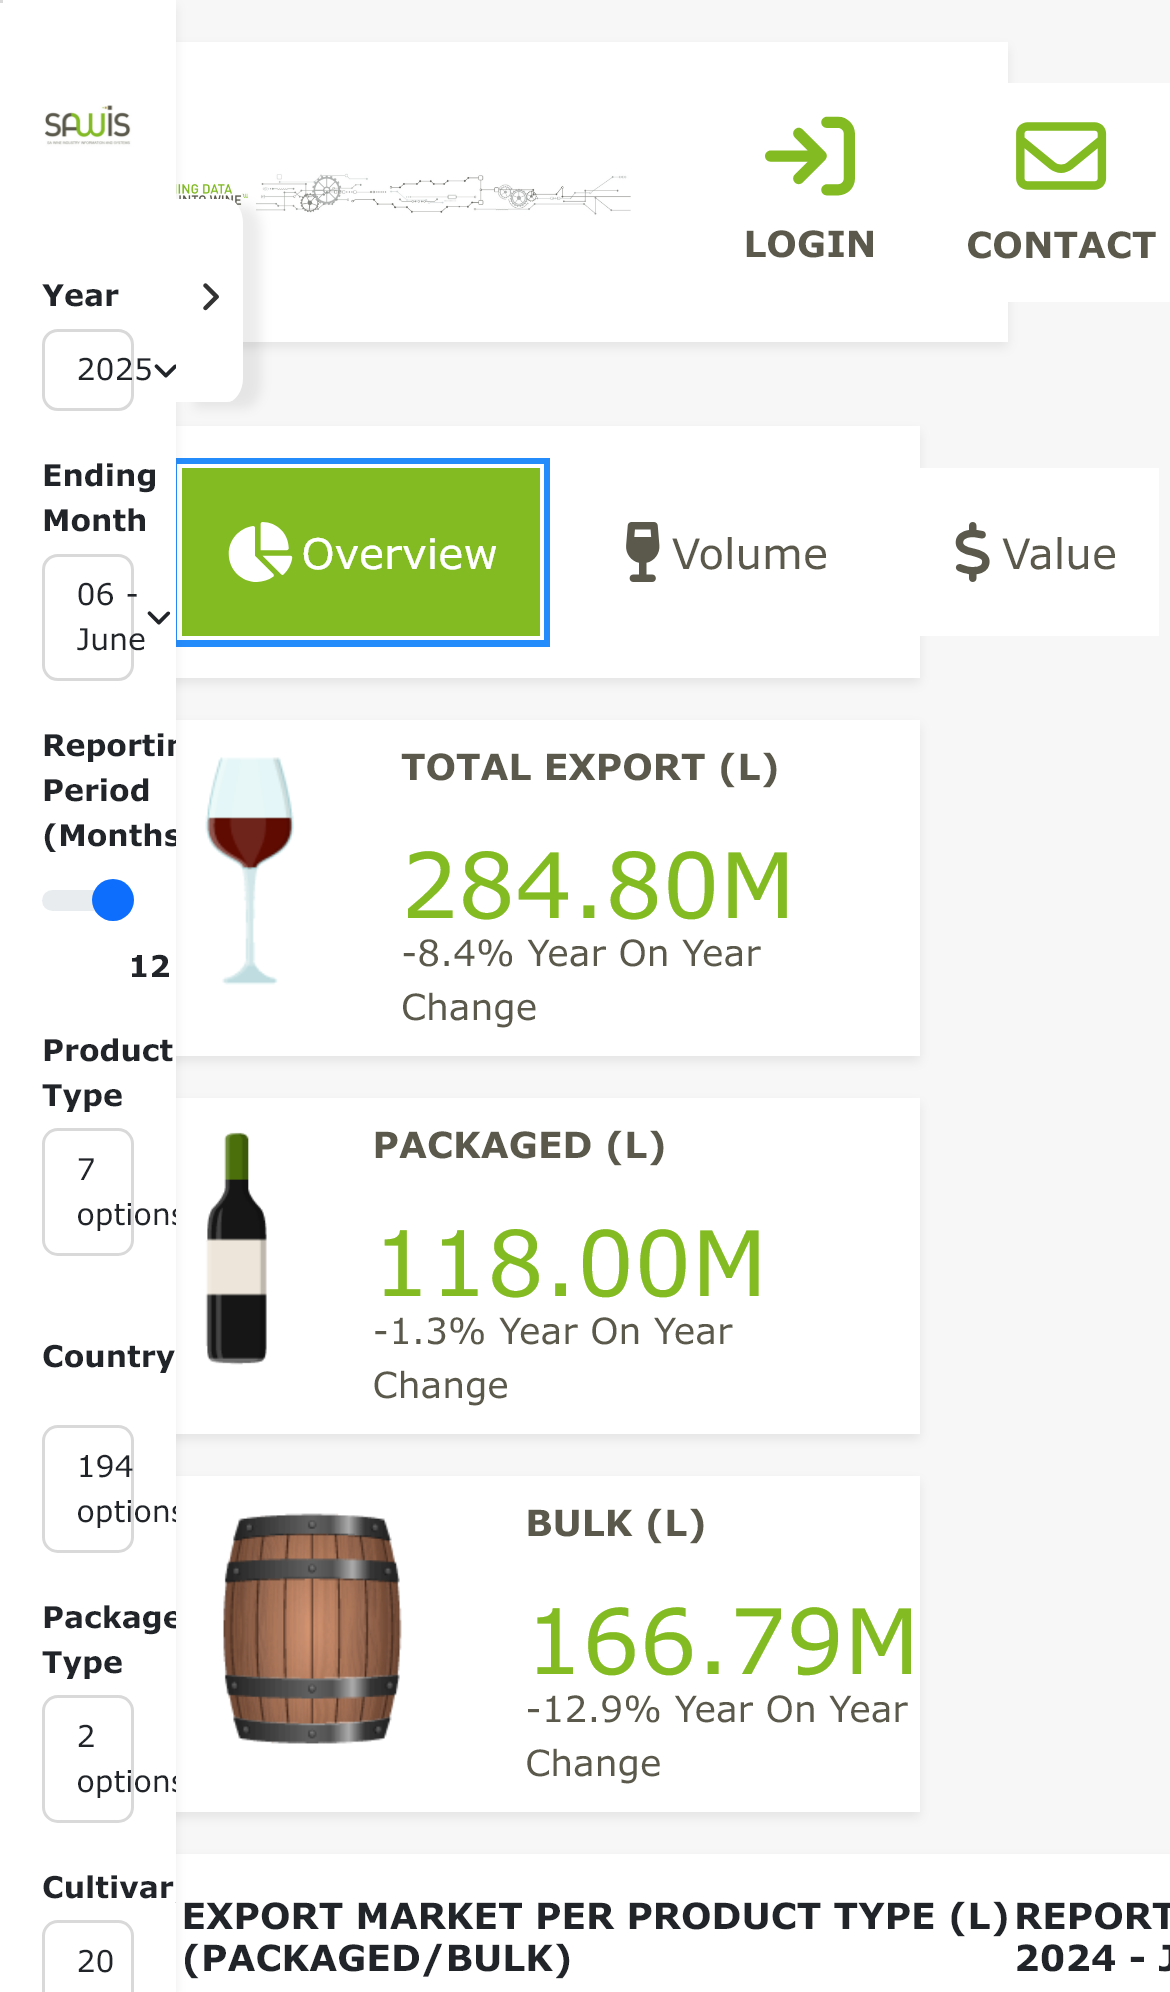Click the contact envelope icon

click(x=1061, y=156)
